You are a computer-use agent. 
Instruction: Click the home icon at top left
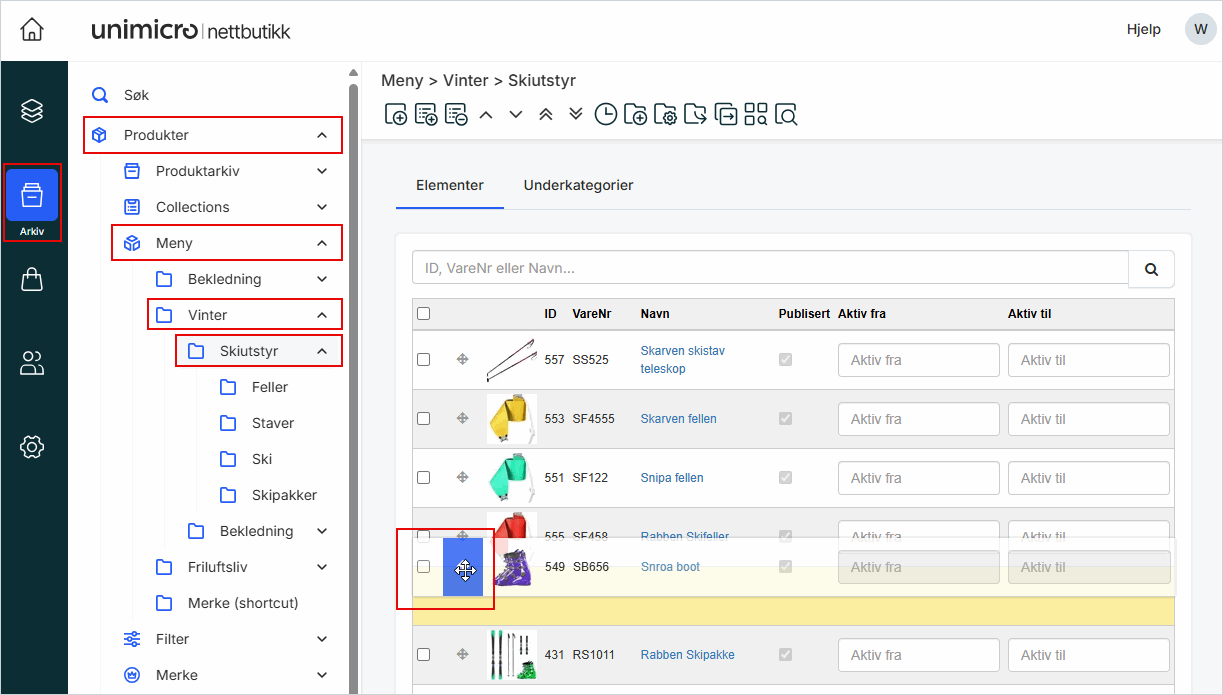click(32, 30)
